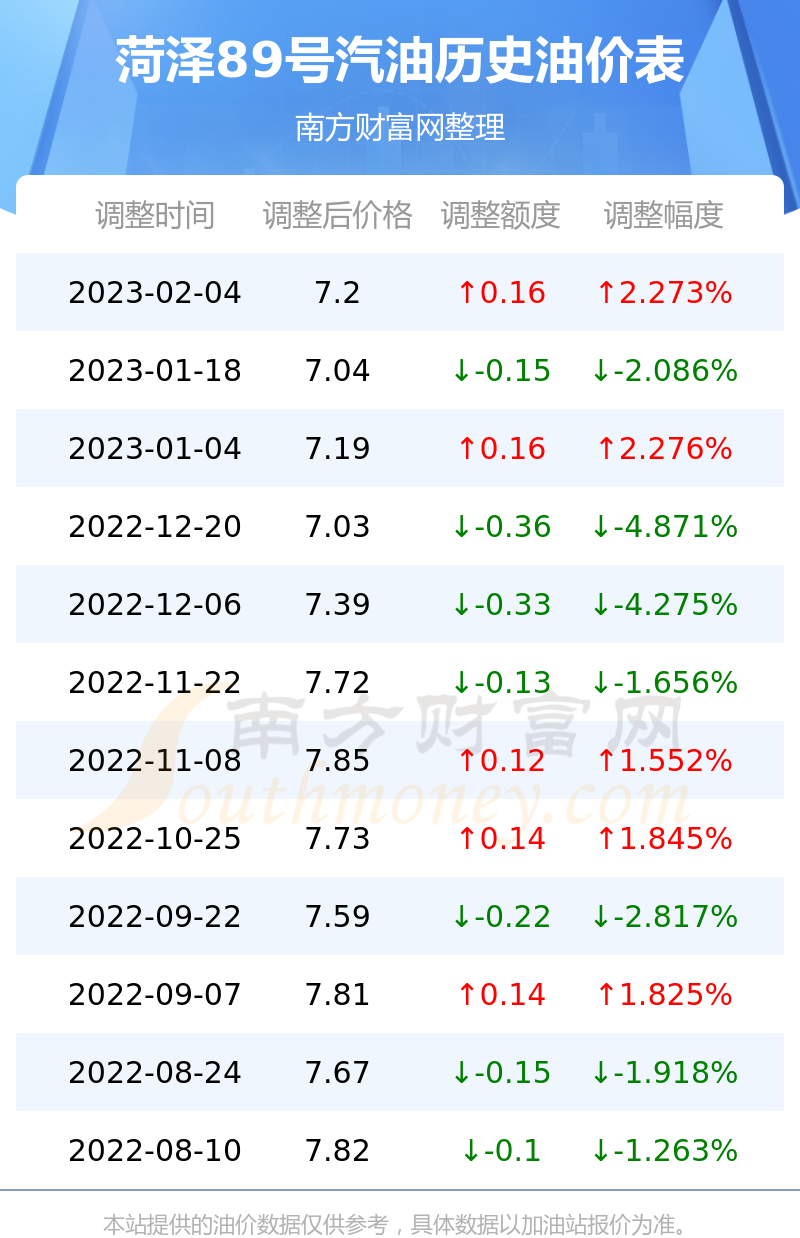Click the subtitle 南方财富网整理
The width and height of the screenshot is (800, 1238).
[x=400, y=128]
